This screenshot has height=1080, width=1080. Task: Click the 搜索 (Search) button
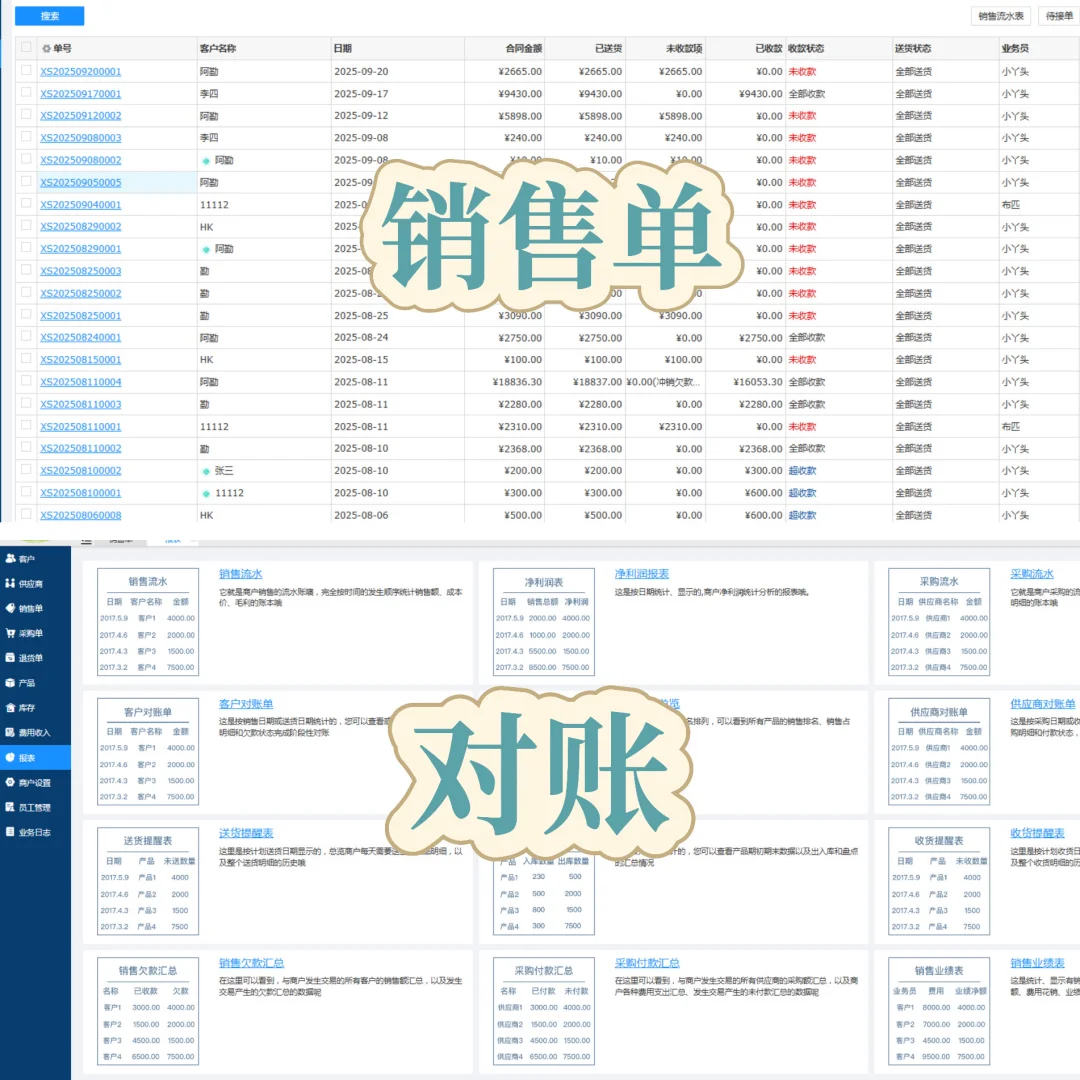point(48,15)
